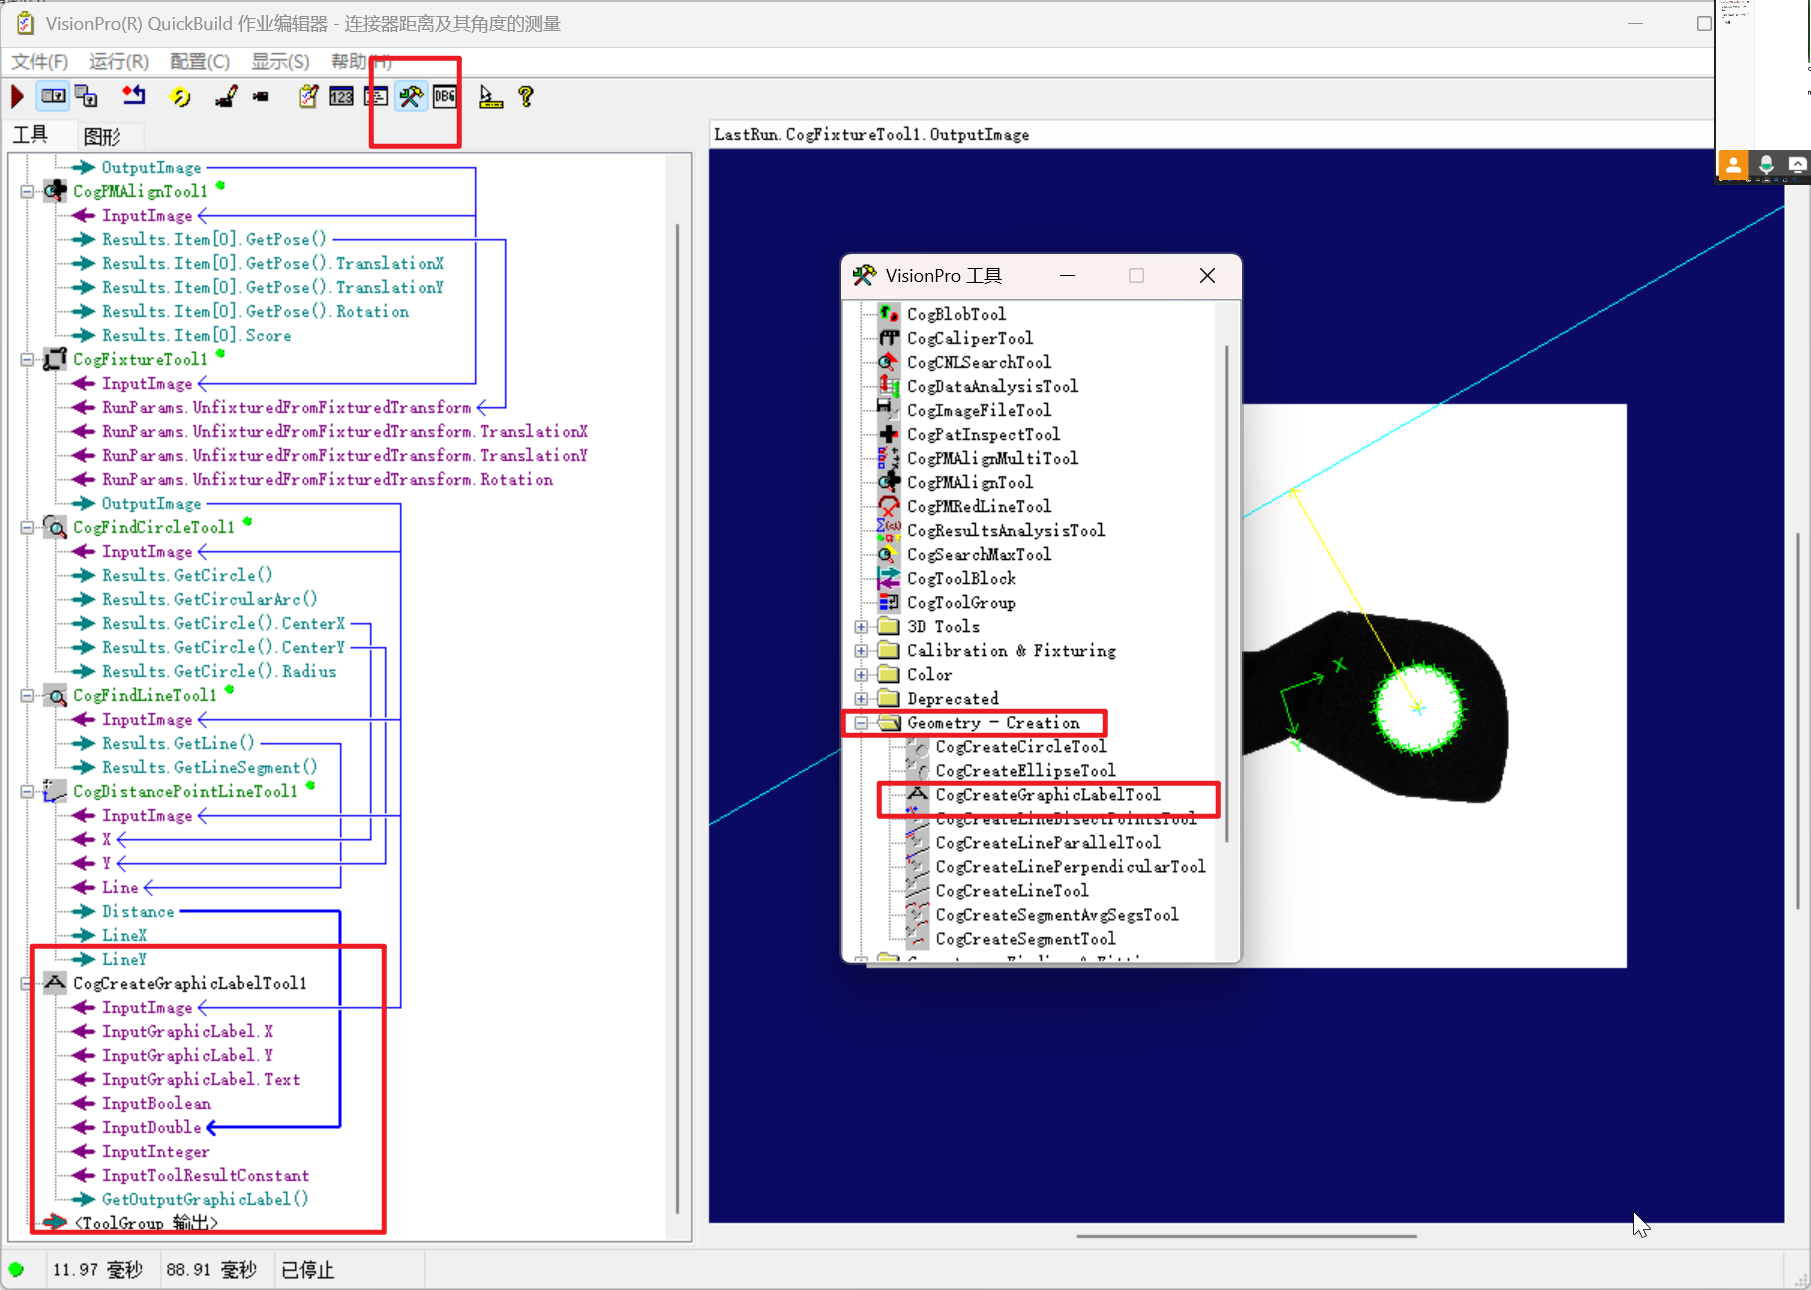Collapse the CogPMAlignTool1 node
Screen dimensions: 1811x1290
coord(28,191)
